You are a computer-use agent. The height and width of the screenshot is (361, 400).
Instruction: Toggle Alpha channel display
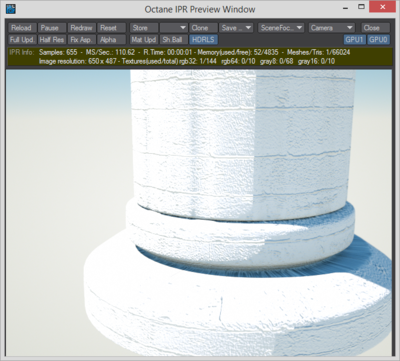click(x=111, y=40)
